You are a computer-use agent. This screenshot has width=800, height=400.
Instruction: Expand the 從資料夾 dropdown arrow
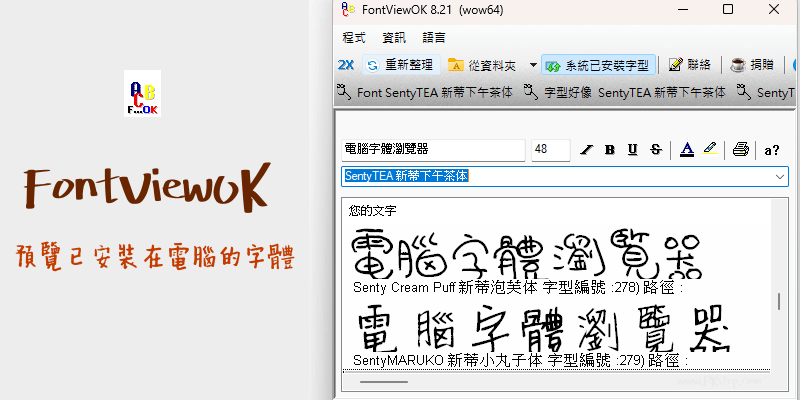533,65
